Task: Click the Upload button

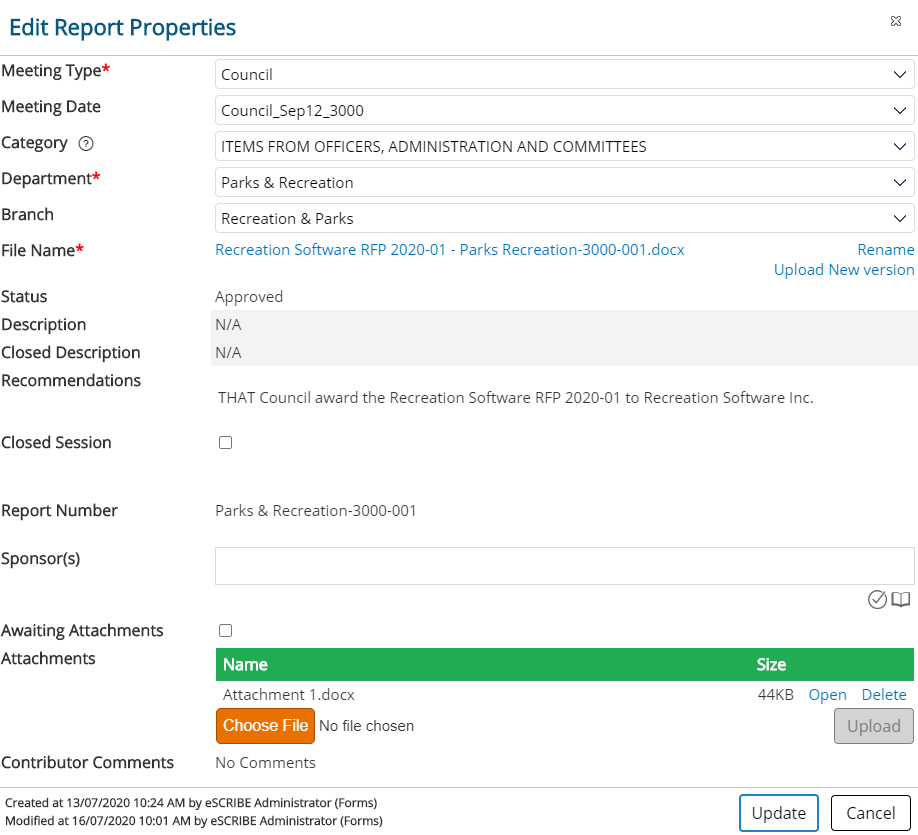Action: click(x=874, y=726)
